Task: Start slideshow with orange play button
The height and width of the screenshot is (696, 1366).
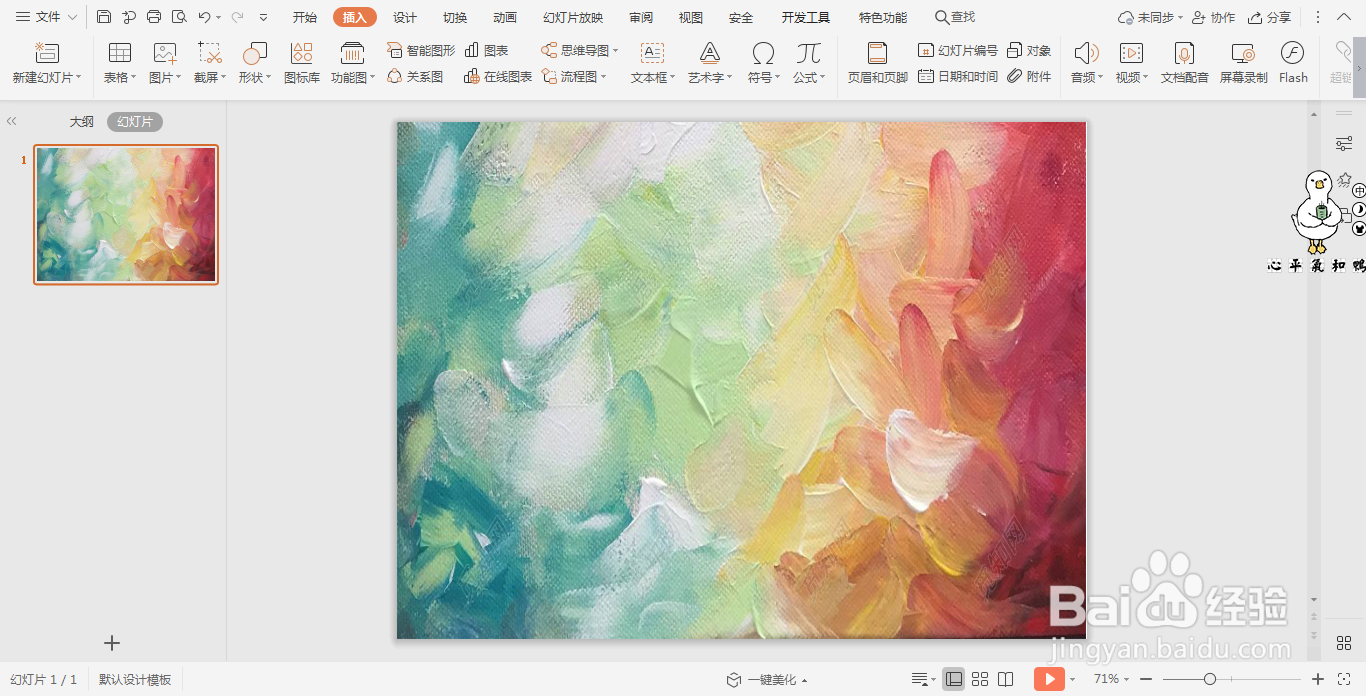Action: (x=1049, y=679)
